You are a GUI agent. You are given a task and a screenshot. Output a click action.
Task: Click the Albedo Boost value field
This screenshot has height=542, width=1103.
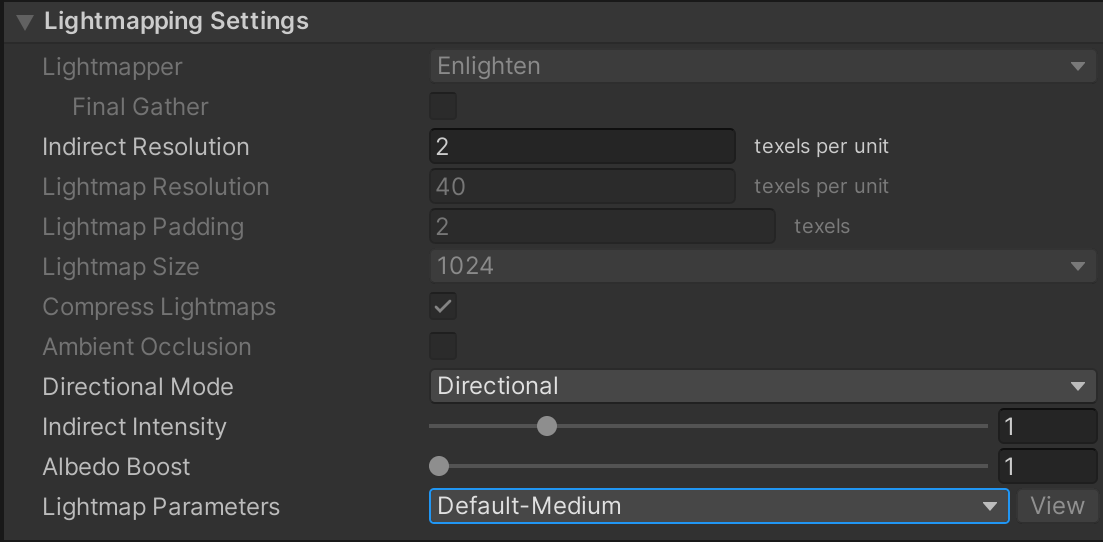pyautogui.click(x=1047, y=466)
